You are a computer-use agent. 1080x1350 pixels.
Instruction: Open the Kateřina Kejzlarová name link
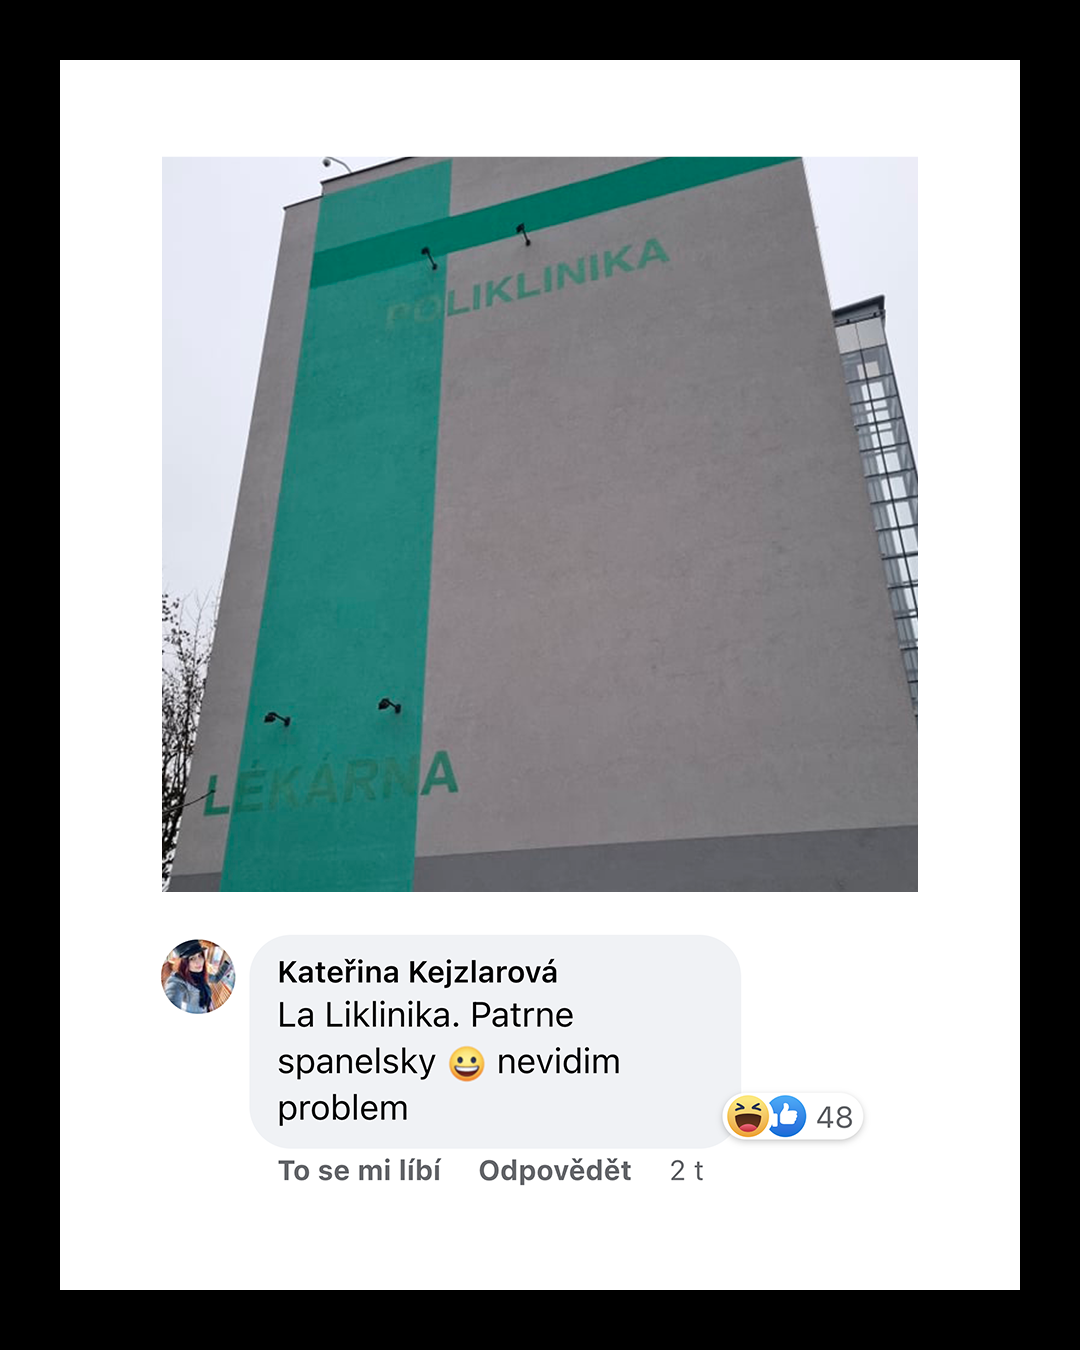[x=418, y=972]
